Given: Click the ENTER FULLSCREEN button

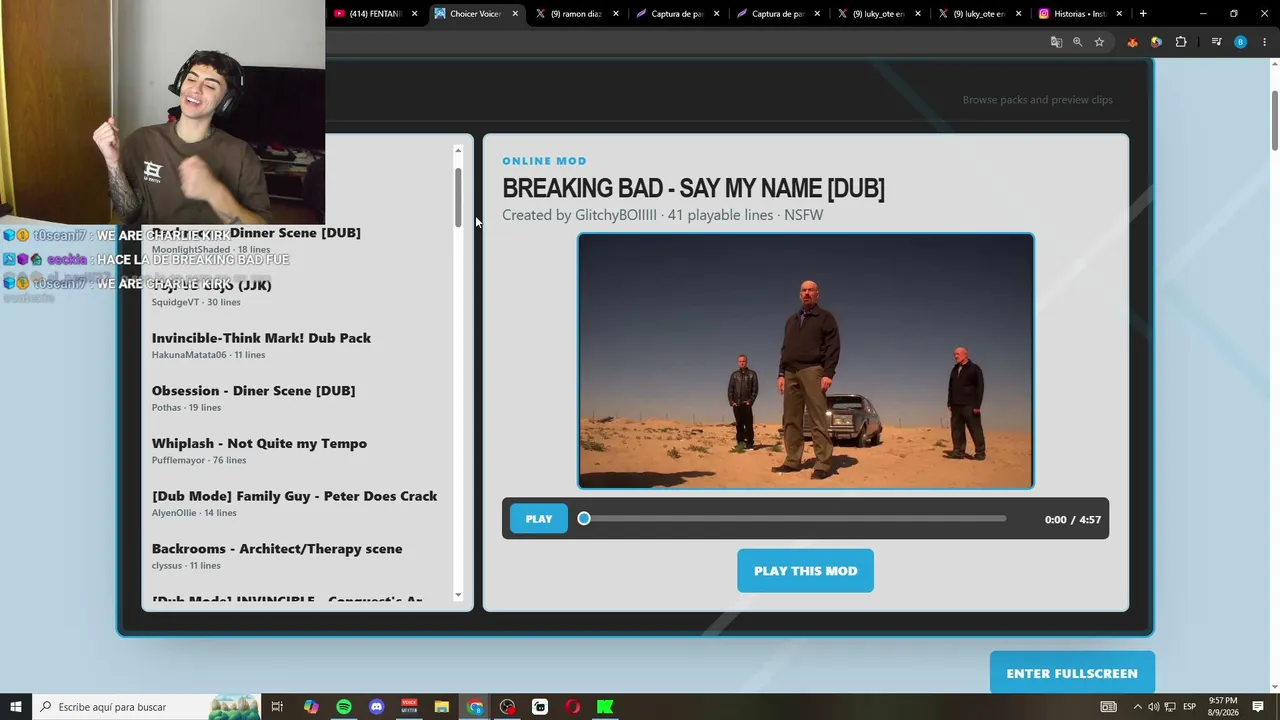Looking at the screenshot, I should click(1072, 673).
